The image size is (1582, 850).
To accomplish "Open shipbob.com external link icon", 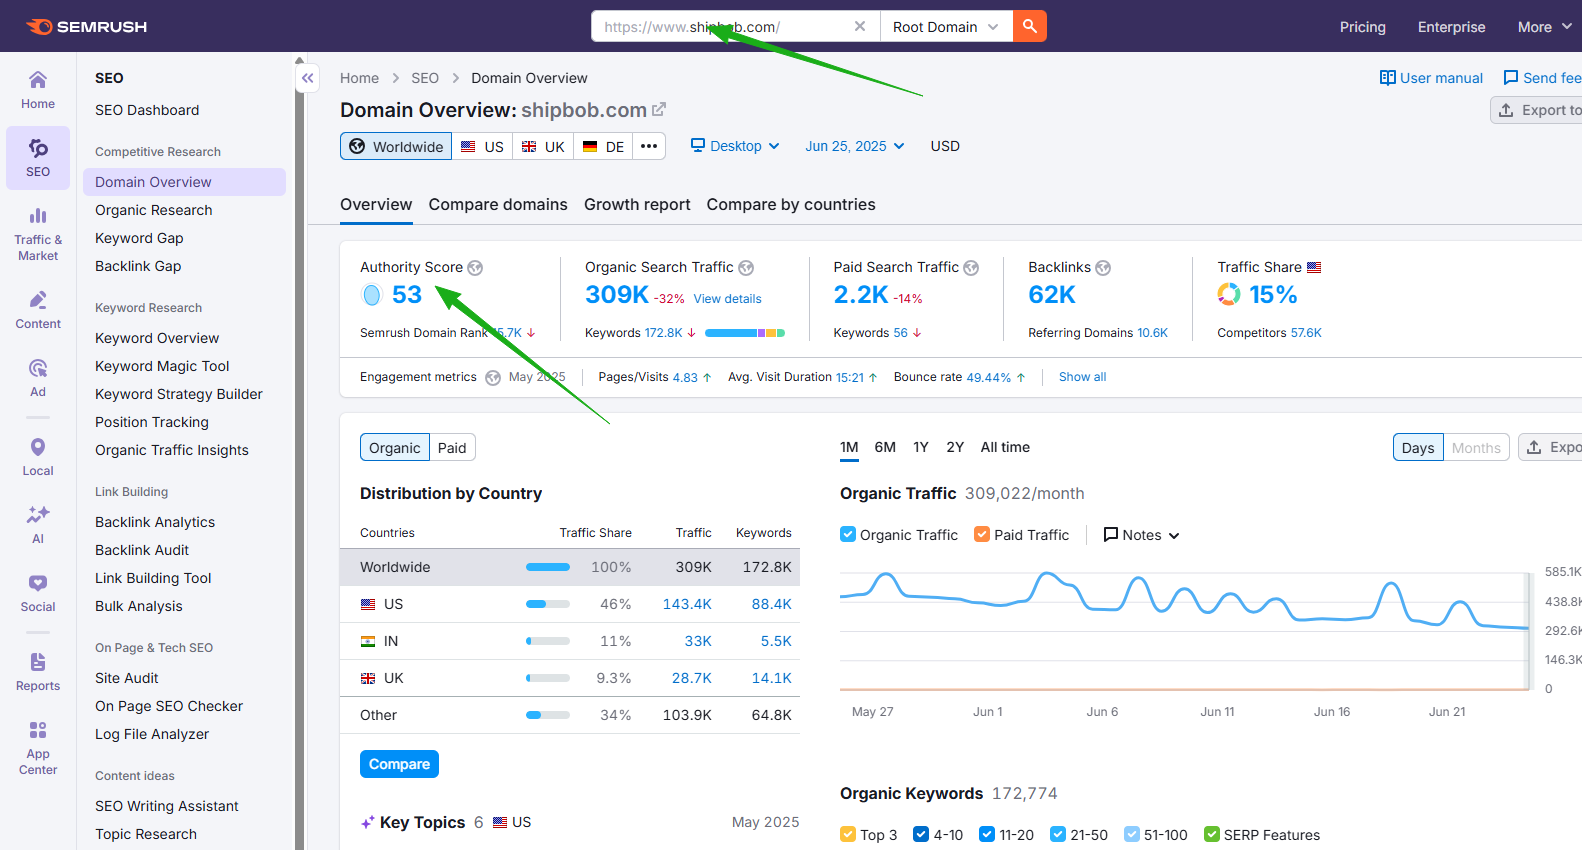I will coord(659,109).
